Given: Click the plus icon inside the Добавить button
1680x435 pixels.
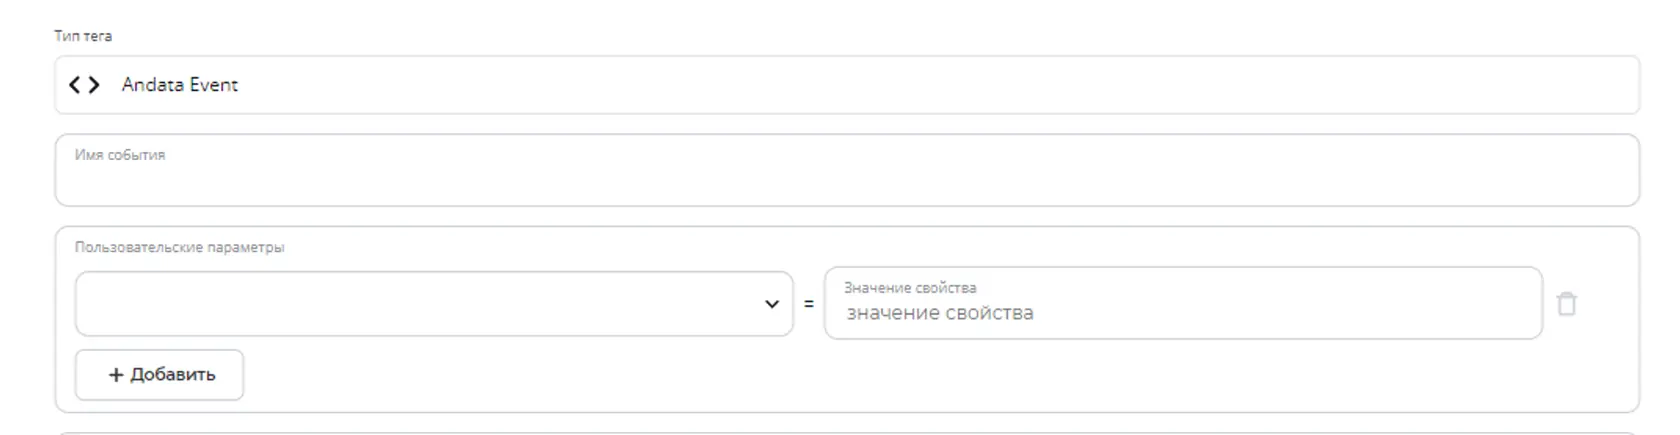Looking at the screenshot, I should click(x=116, y=375).
